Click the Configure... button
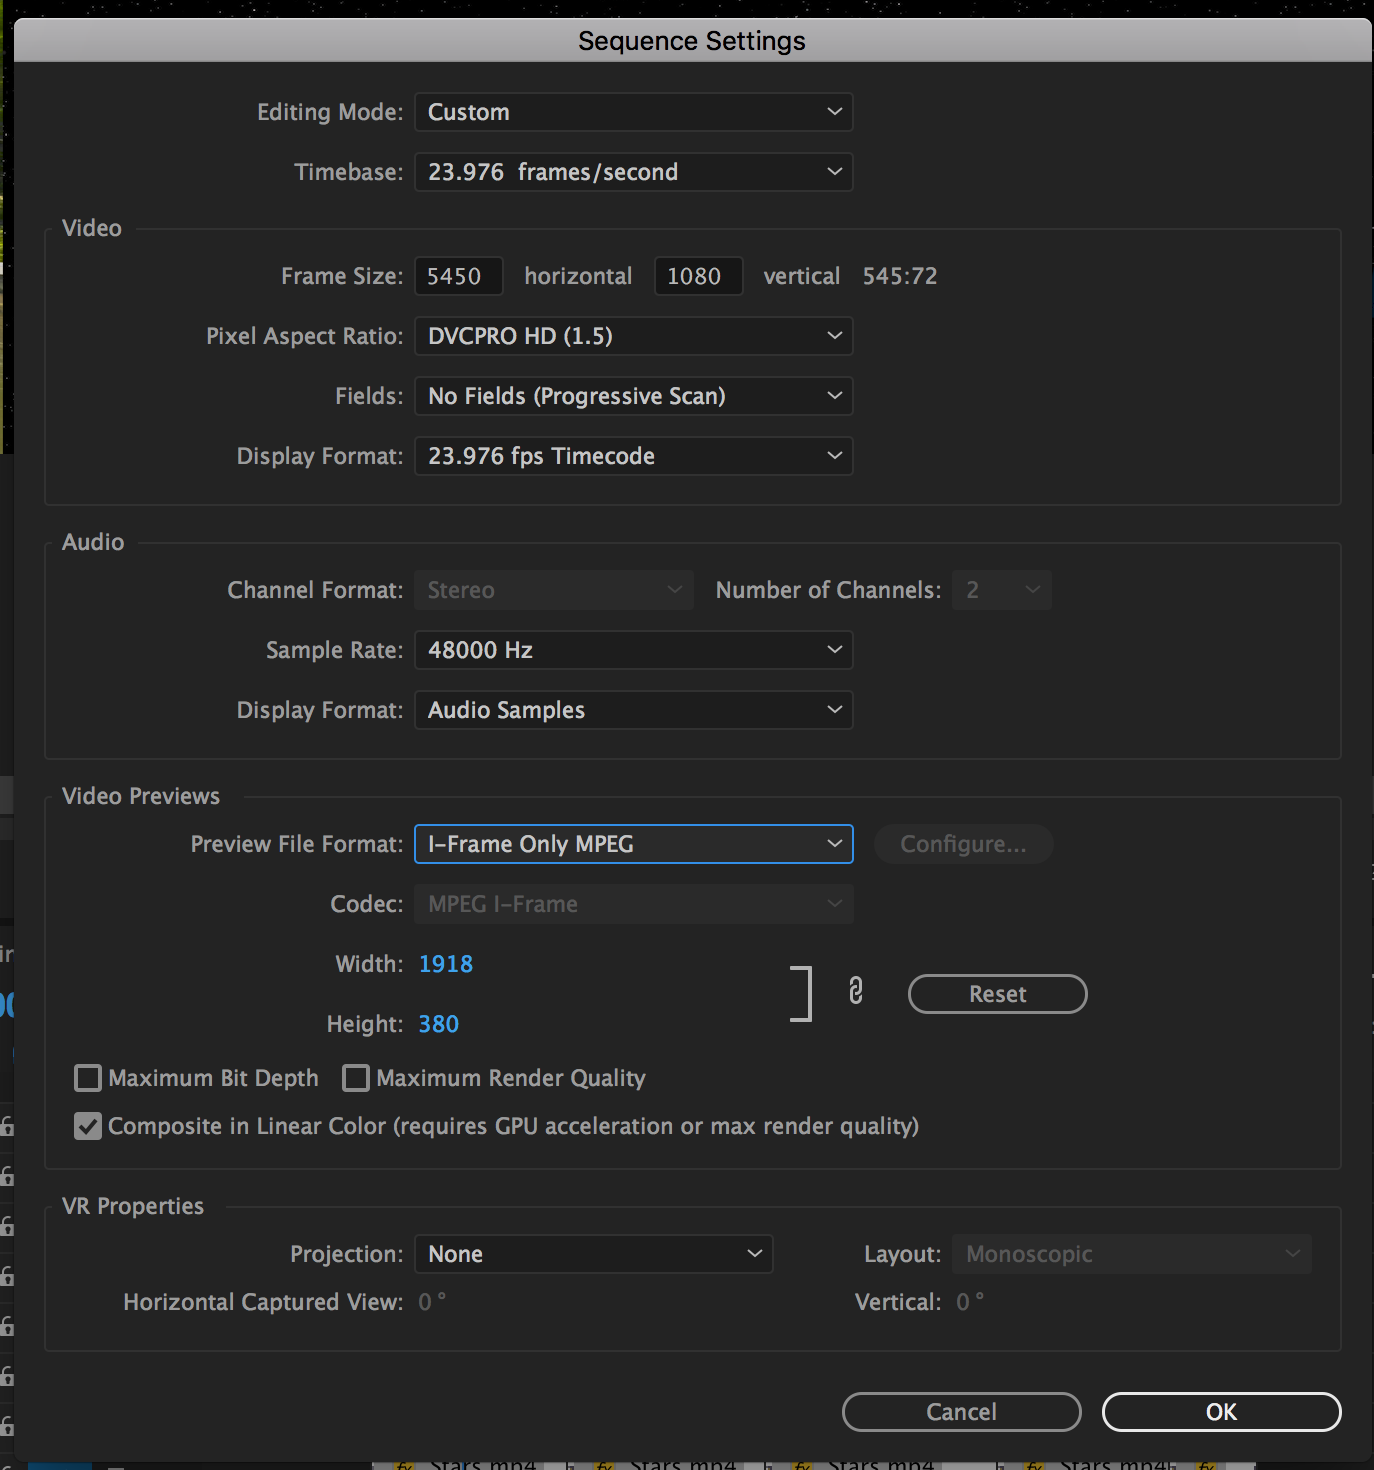This screenshot has height=1470, width=1374. click(963, 844)
